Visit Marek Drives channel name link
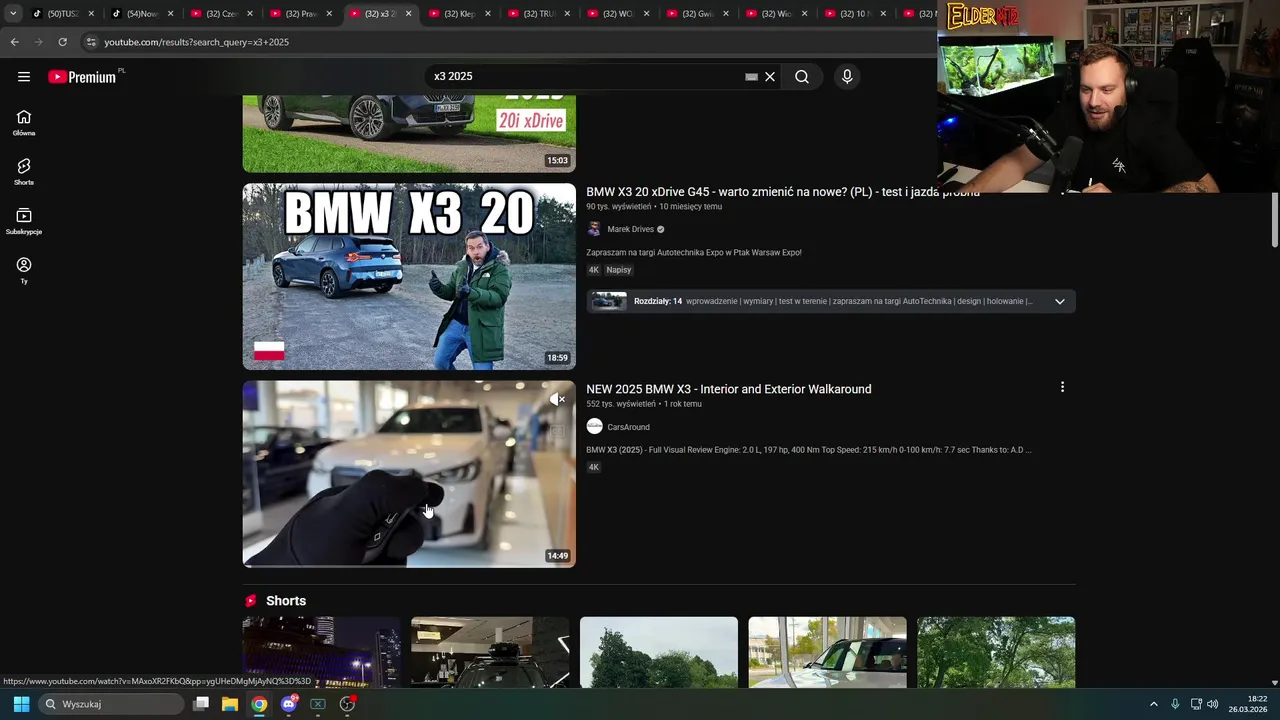1280x720 pixels. coord(630,229)
